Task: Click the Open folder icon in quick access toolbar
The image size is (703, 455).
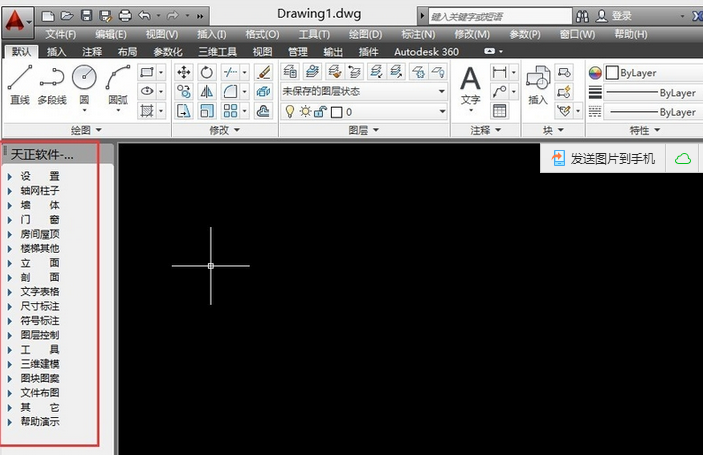Action: point(67,16)
